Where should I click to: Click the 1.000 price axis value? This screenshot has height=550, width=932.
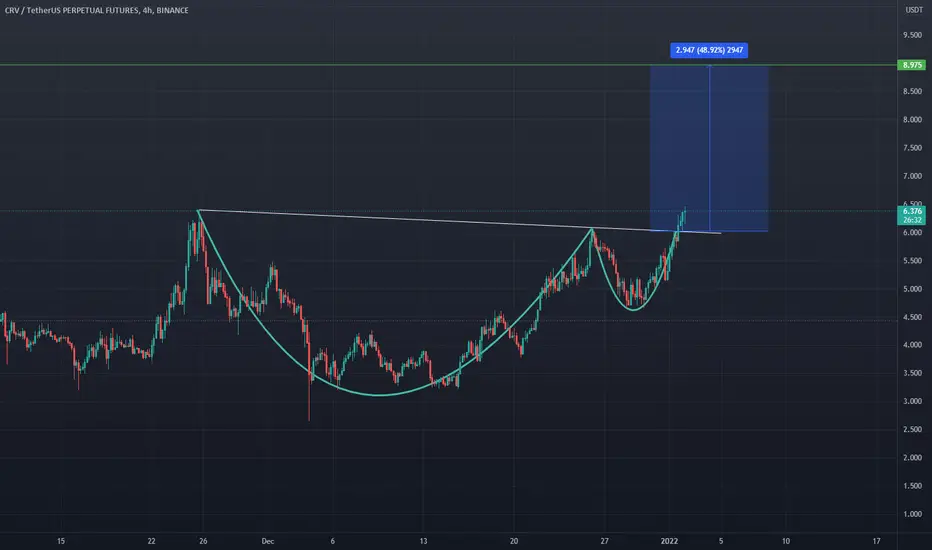912,514
